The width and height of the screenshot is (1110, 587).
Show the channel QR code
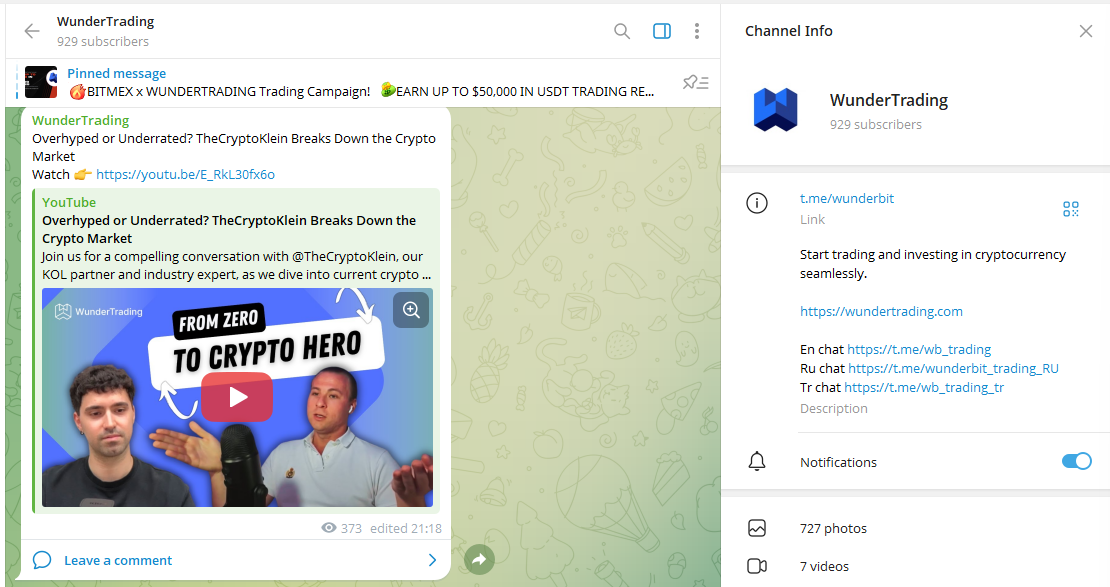coord(1070,209)
